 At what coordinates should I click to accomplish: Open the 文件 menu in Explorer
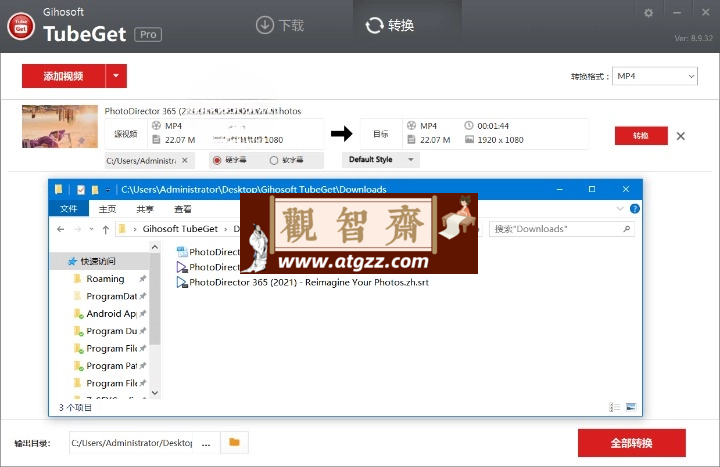point(68,209)
